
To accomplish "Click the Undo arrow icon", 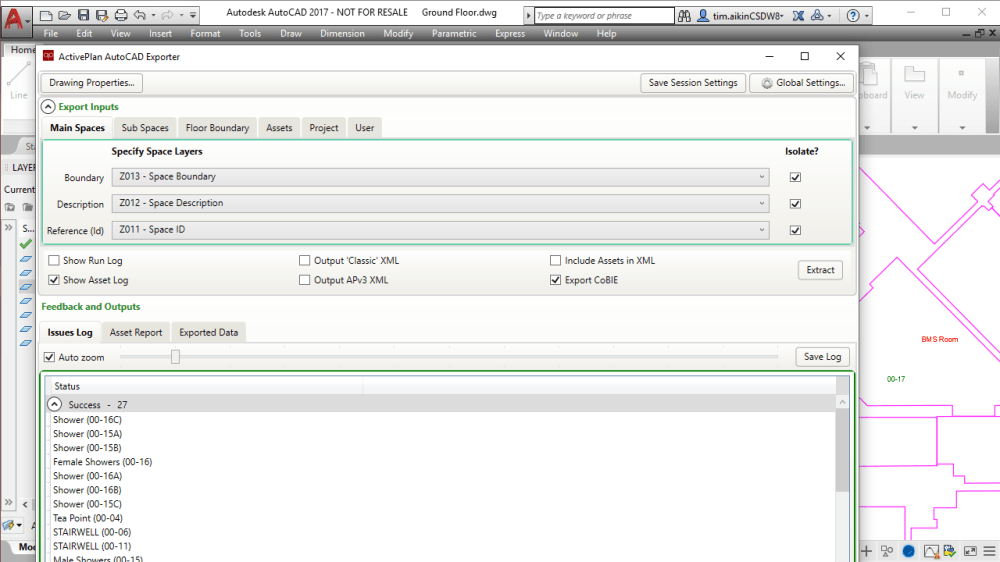I will pyautogui.click(x=140, y=15).
